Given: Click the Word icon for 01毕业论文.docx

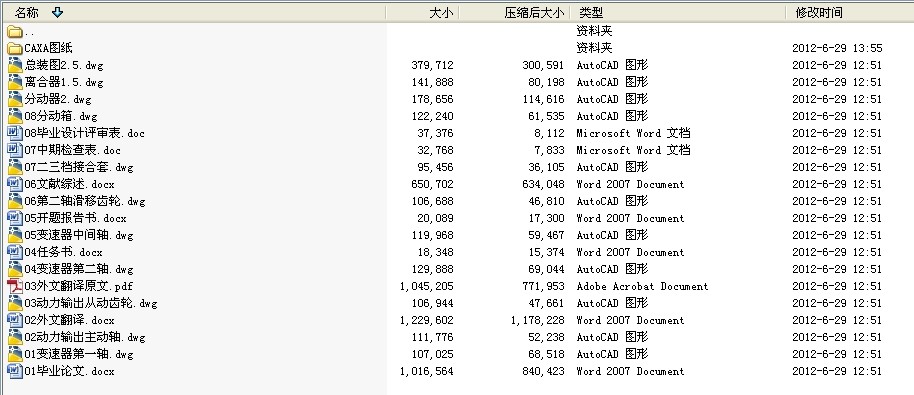Looking at the screenshot, I should pyautogui.click(x=15, y=372).
